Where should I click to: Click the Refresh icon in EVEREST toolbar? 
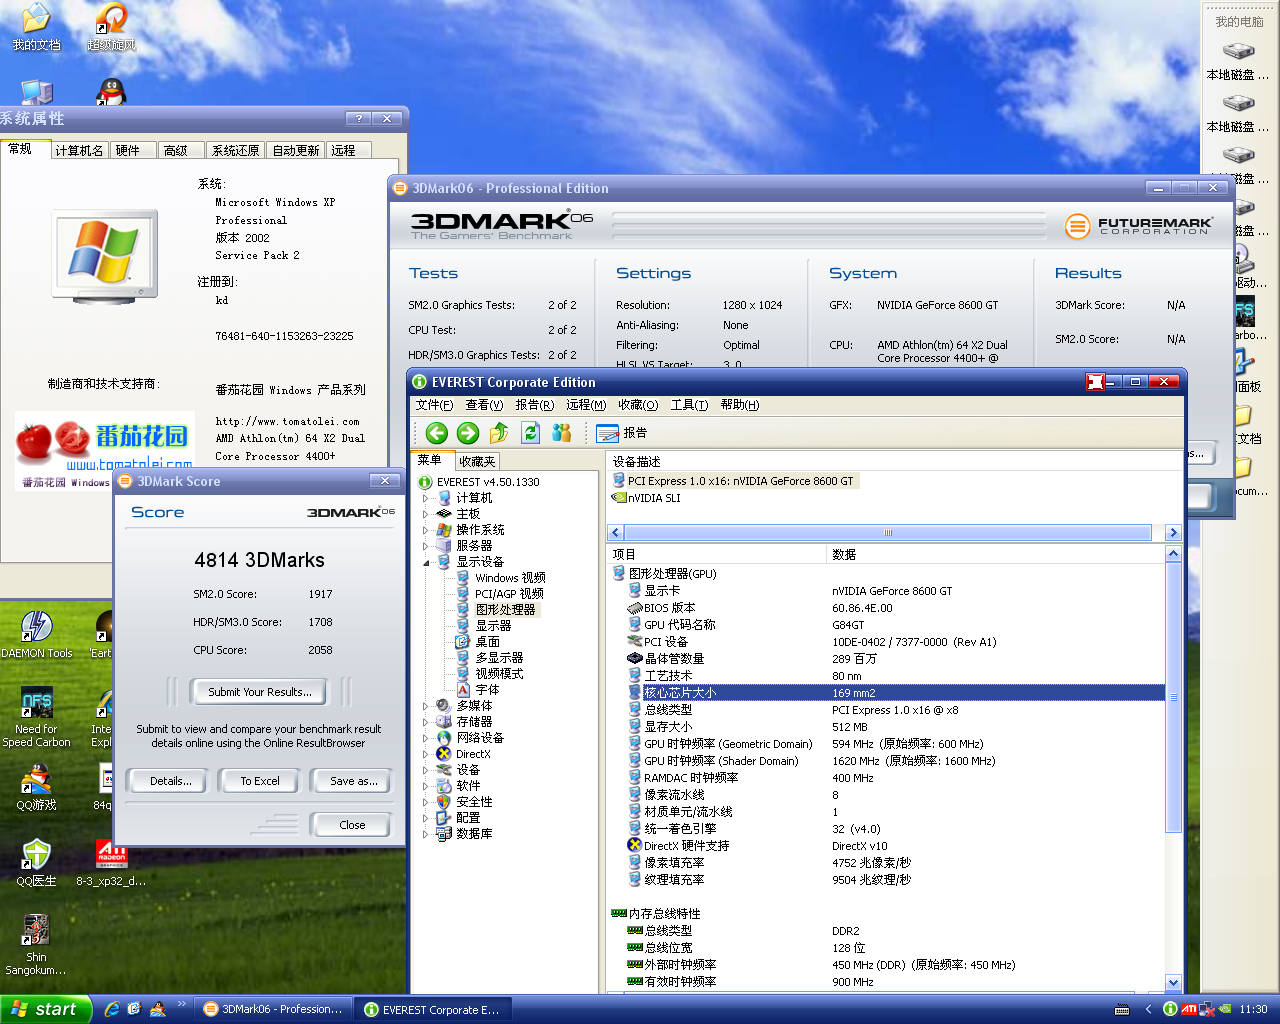(x=530, y=433)
